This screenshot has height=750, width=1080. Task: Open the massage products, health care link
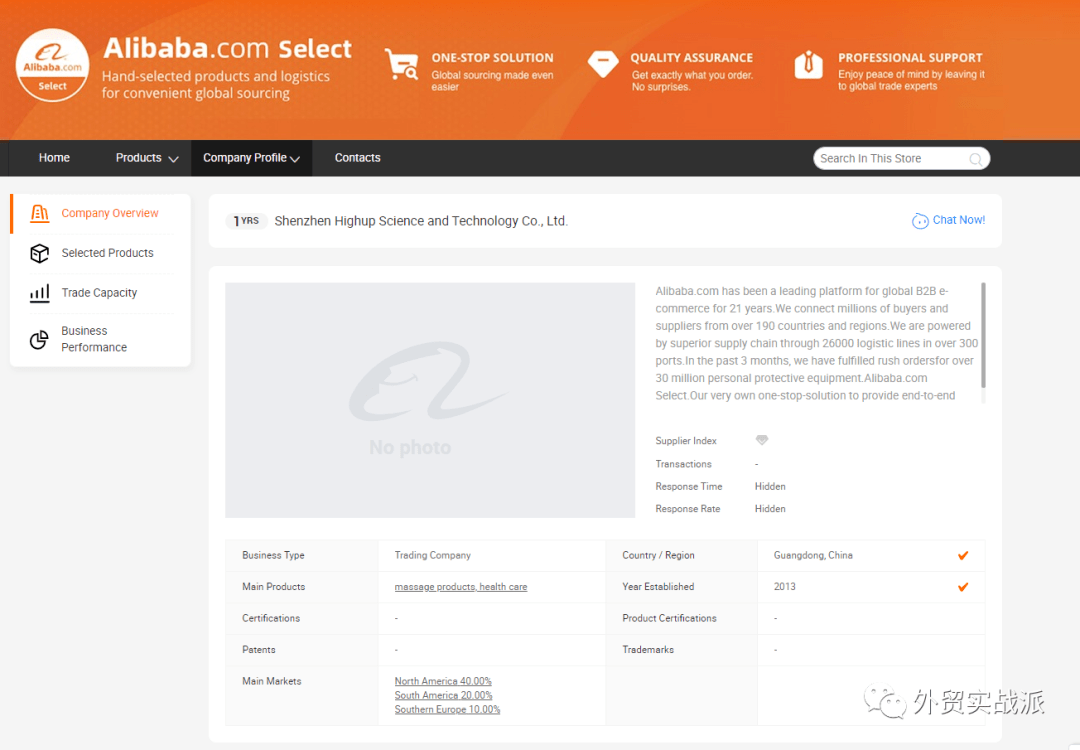[461, 587]
